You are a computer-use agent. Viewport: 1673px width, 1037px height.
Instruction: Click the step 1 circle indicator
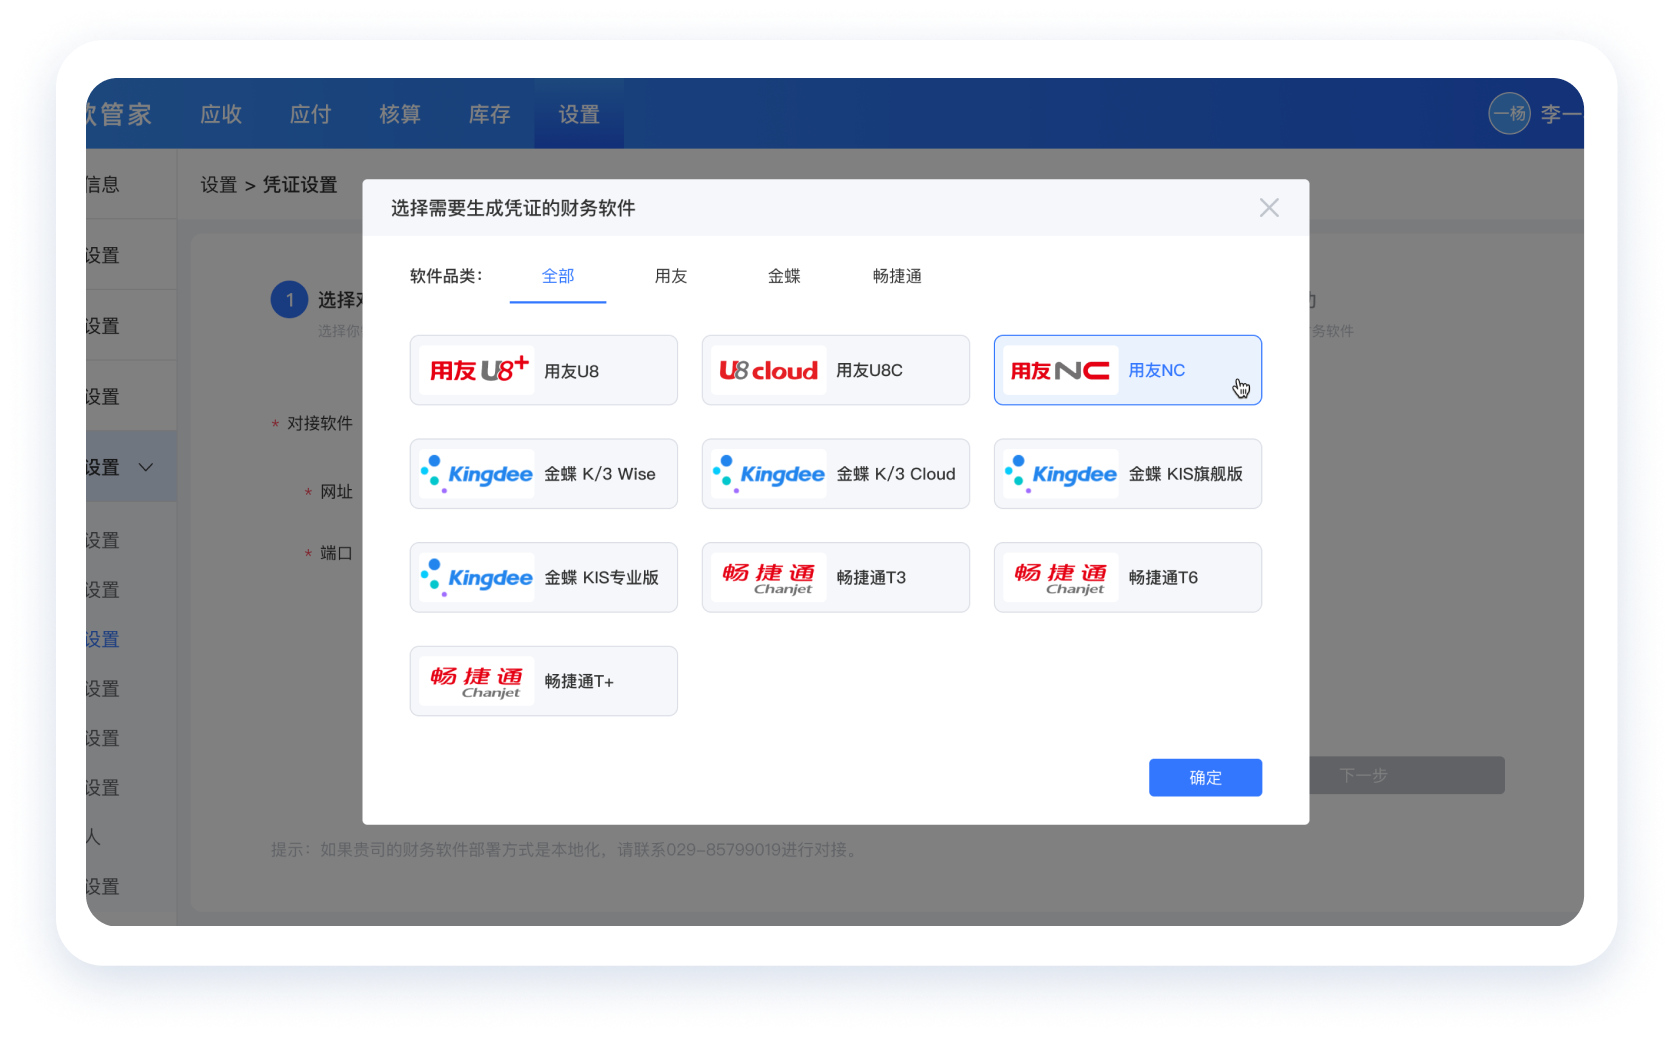click(x=290, y=300)
